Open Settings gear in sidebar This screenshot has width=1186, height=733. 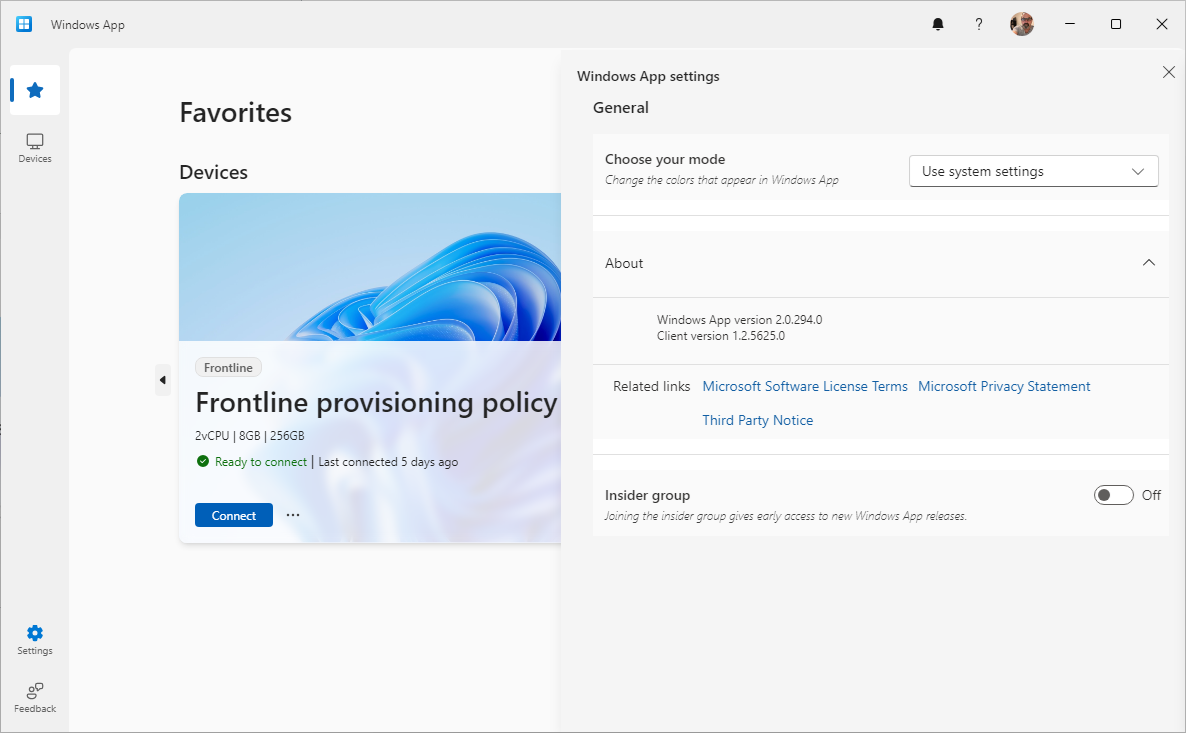coord(35,639)
